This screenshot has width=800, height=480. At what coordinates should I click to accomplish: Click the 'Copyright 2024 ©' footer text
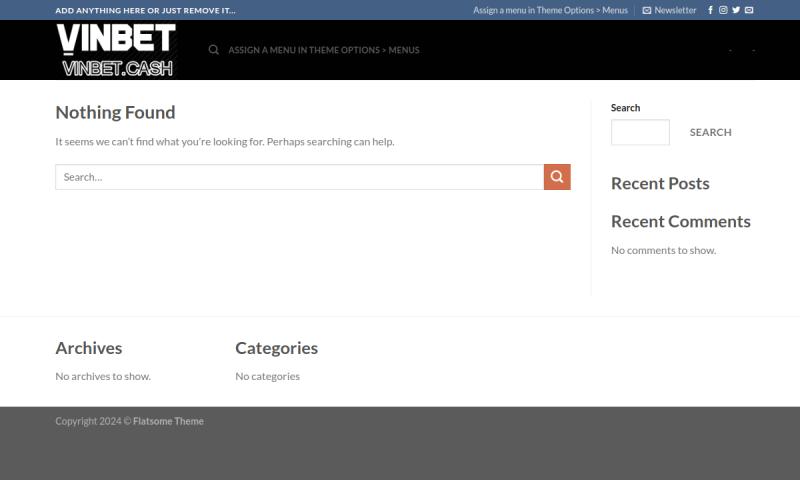point(93,421)
